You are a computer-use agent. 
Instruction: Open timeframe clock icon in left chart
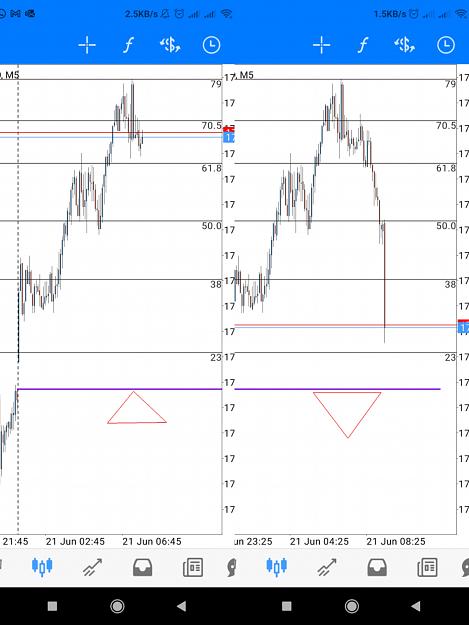tap(211, 45)
